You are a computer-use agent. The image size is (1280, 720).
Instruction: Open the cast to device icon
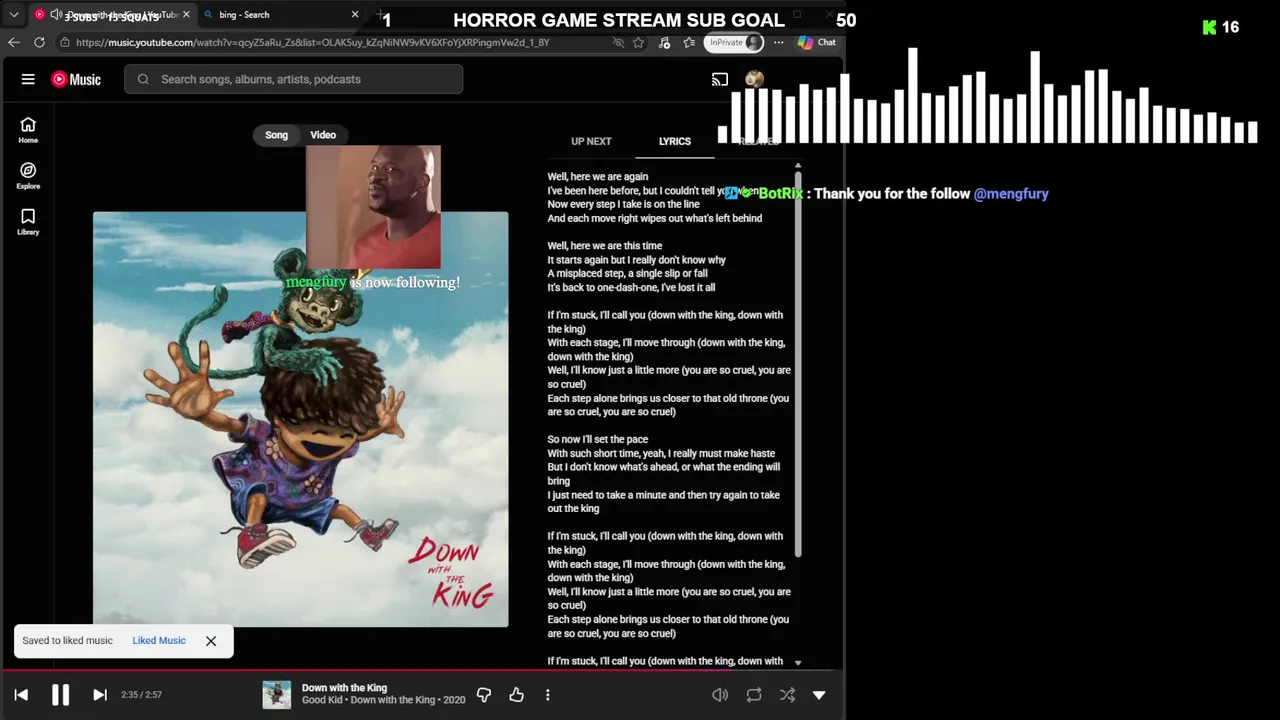(x=720, y=79)
